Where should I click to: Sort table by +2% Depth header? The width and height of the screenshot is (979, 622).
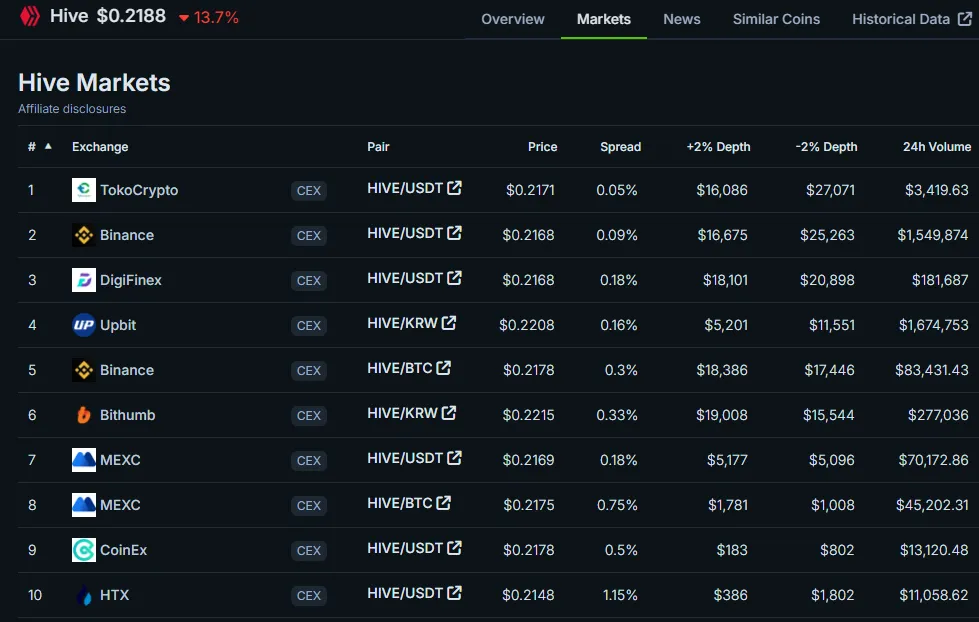(x=719, y=147)
